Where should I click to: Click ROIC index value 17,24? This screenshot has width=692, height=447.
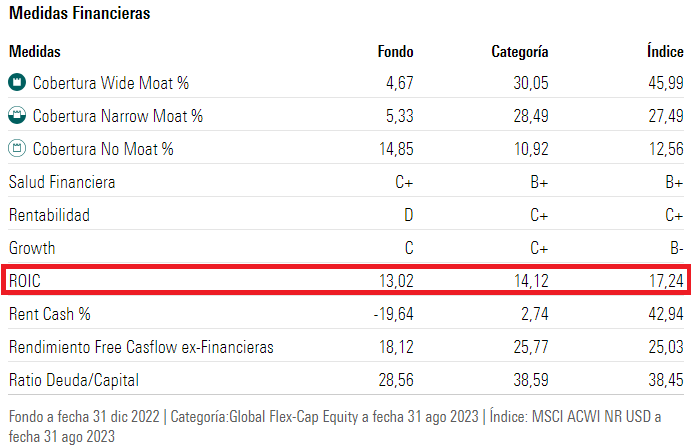coord(665,281)
